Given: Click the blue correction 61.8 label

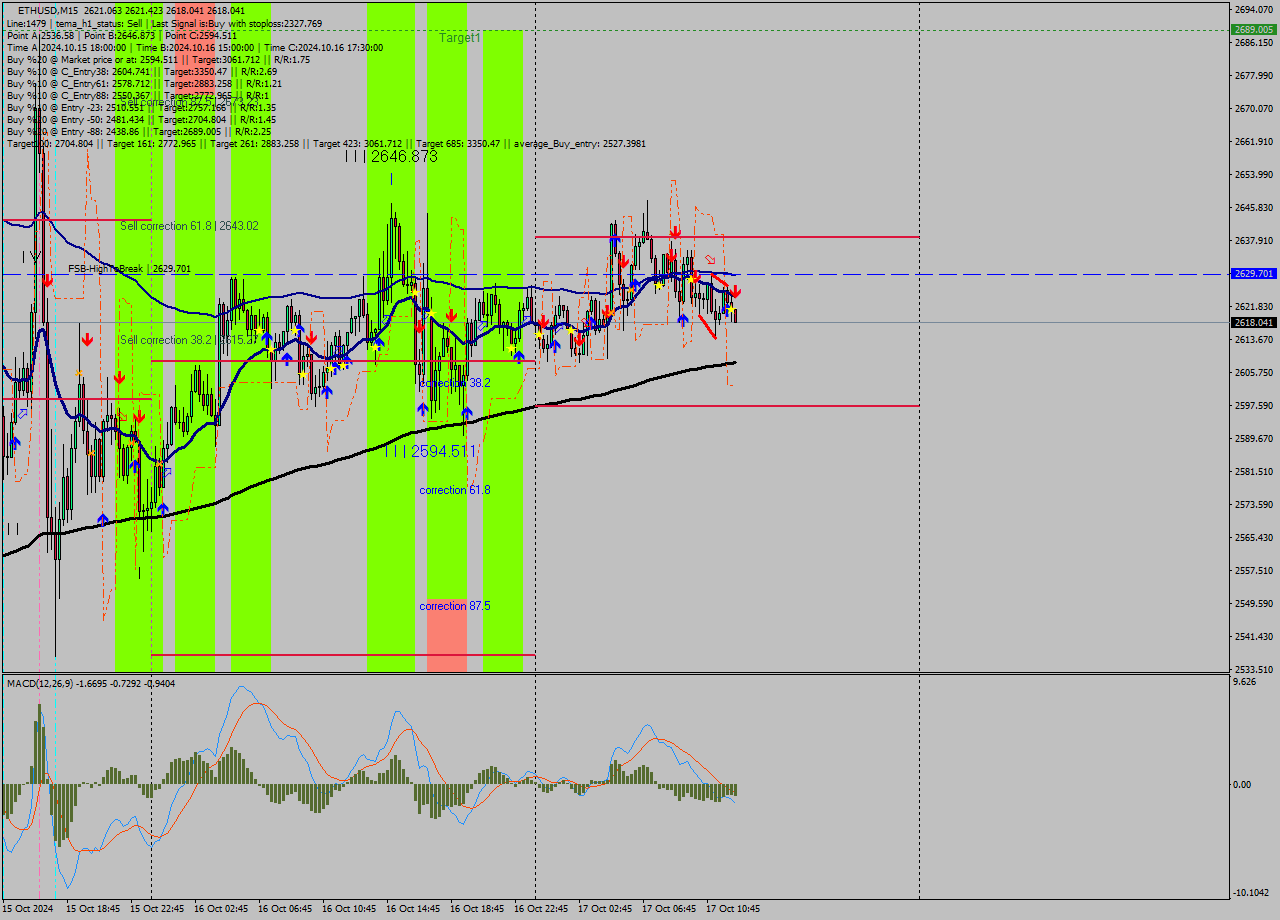Looking at the screenshot, I should click(x=455, y=490).
